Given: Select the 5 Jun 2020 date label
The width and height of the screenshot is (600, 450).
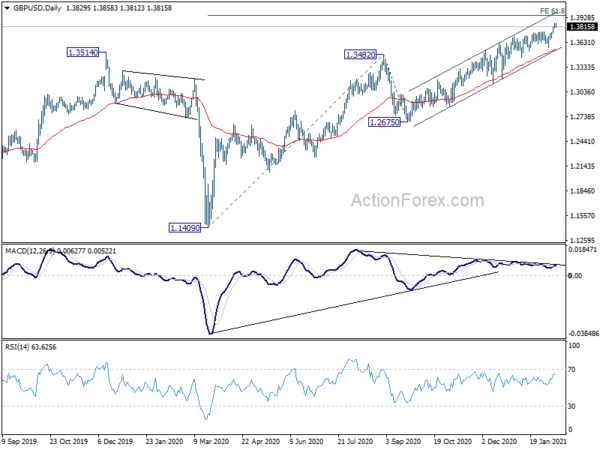Looking at the screenshot, I should (307, 442).
